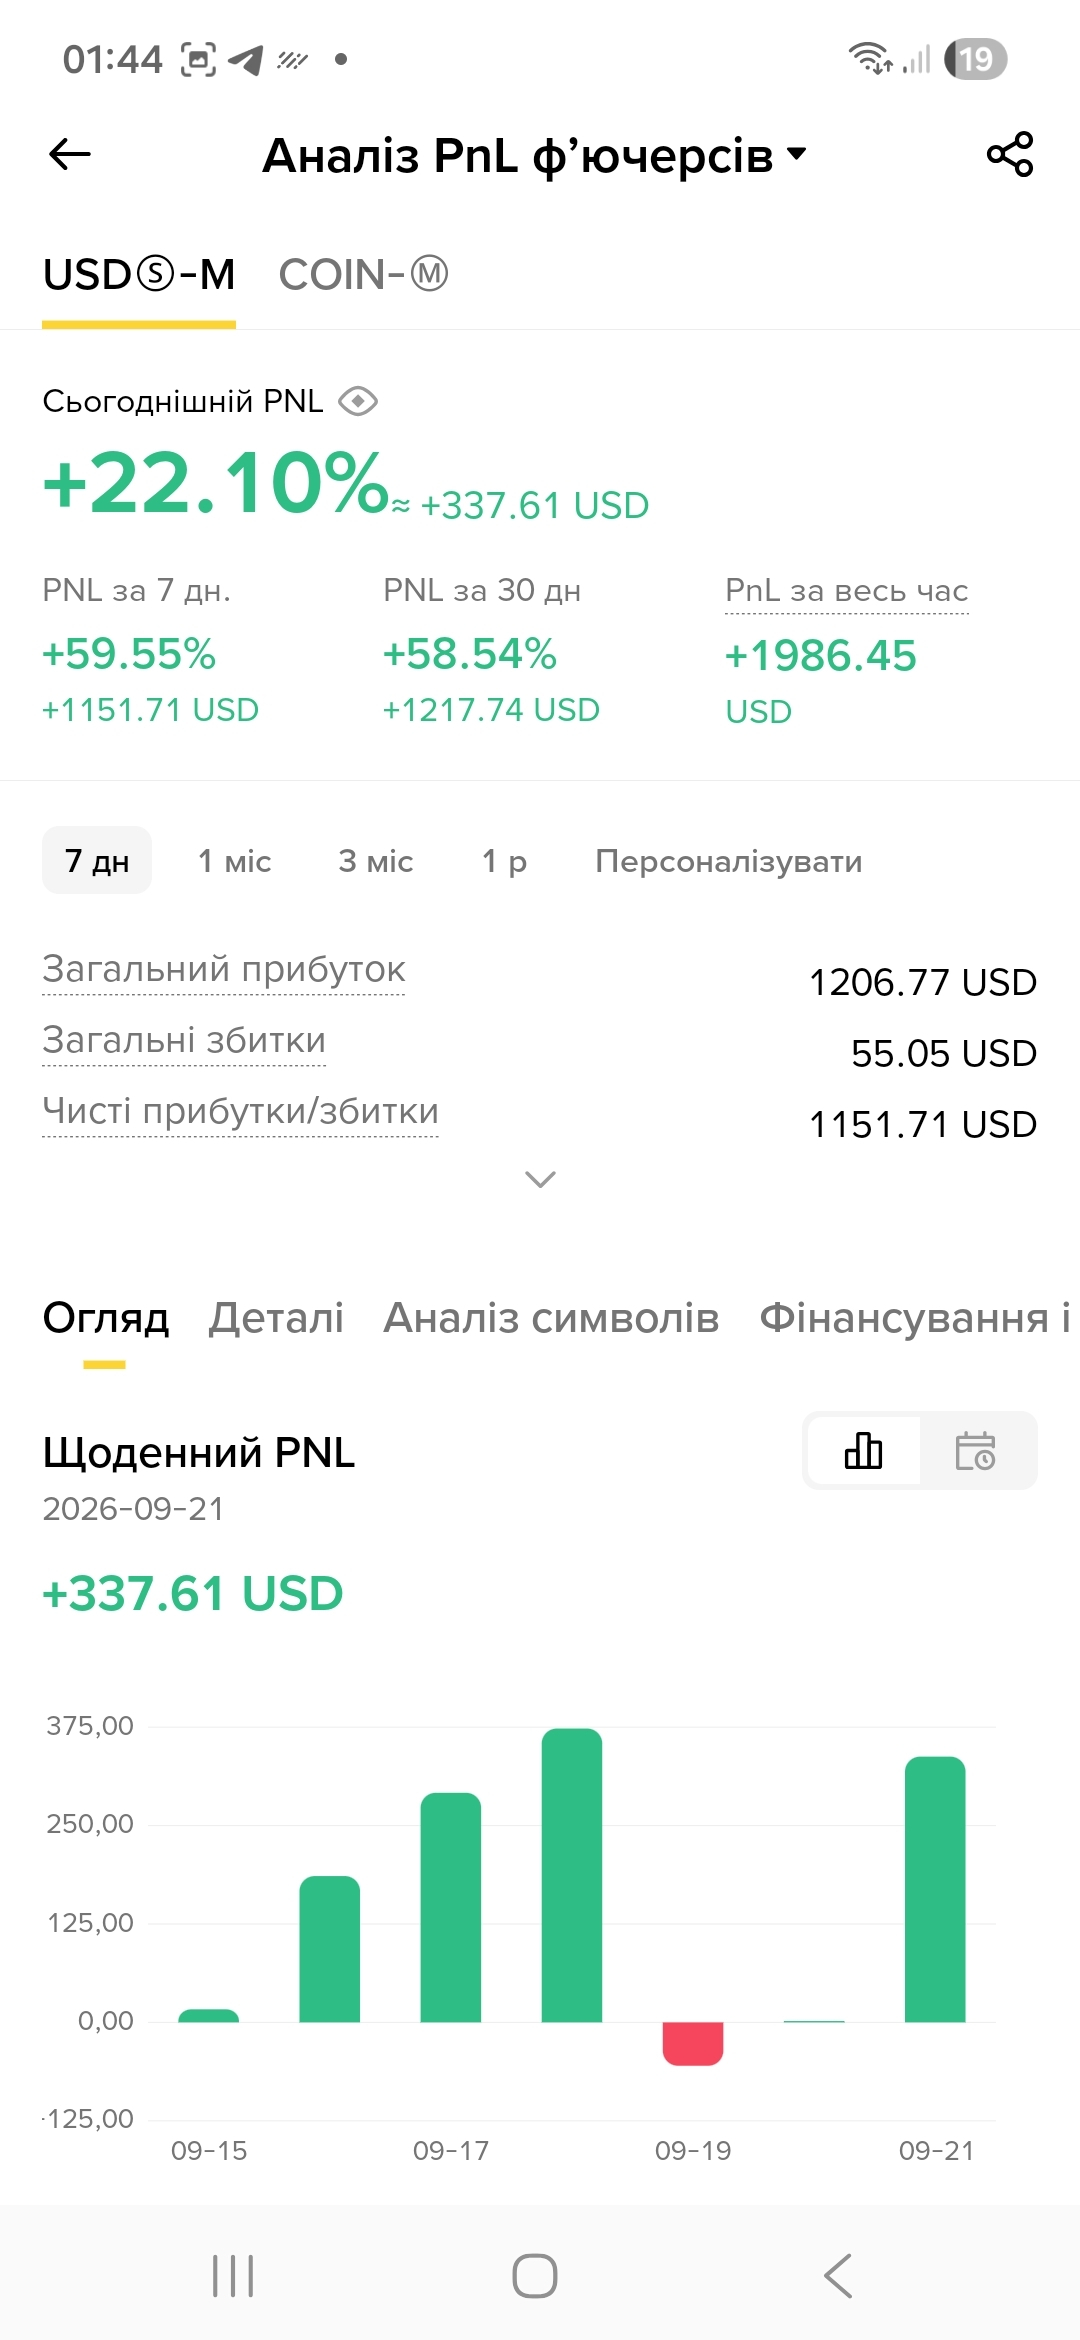Choose the 1 р period
This screenshot has height=2340, width=1080.
pos(504,861)
